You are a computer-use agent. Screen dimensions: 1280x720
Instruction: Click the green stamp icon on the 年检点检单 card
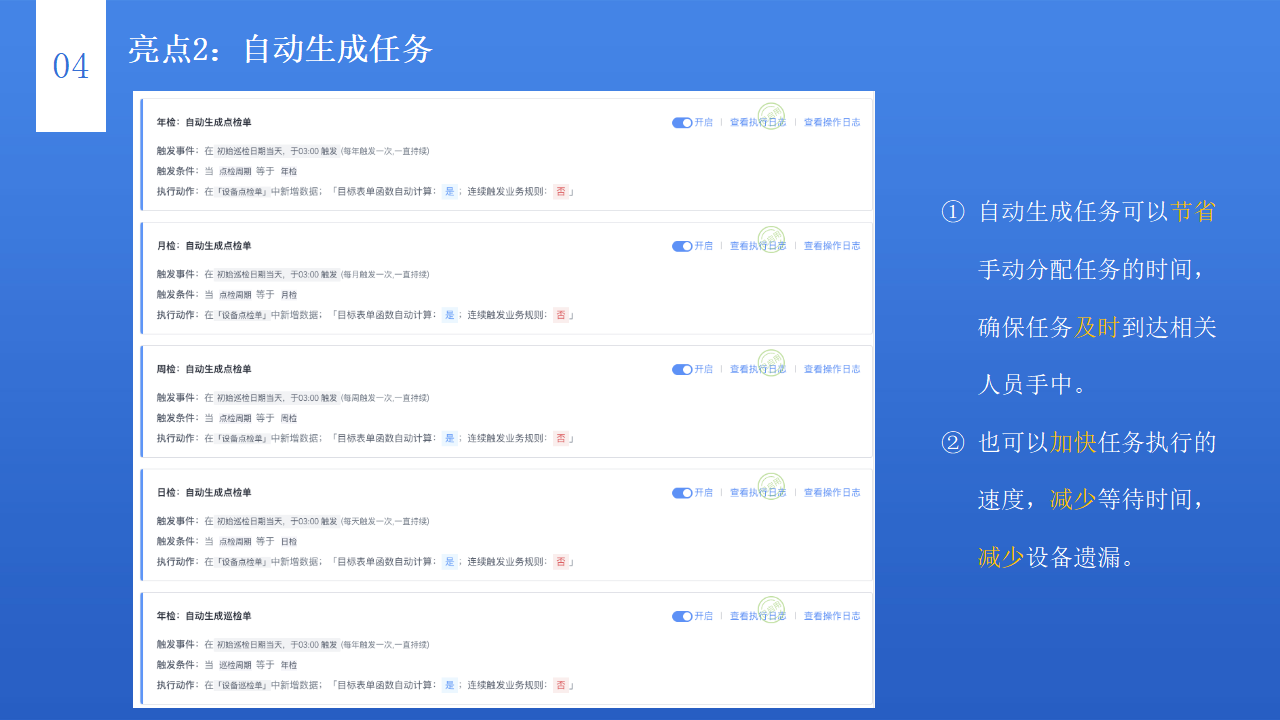[770, 118]
